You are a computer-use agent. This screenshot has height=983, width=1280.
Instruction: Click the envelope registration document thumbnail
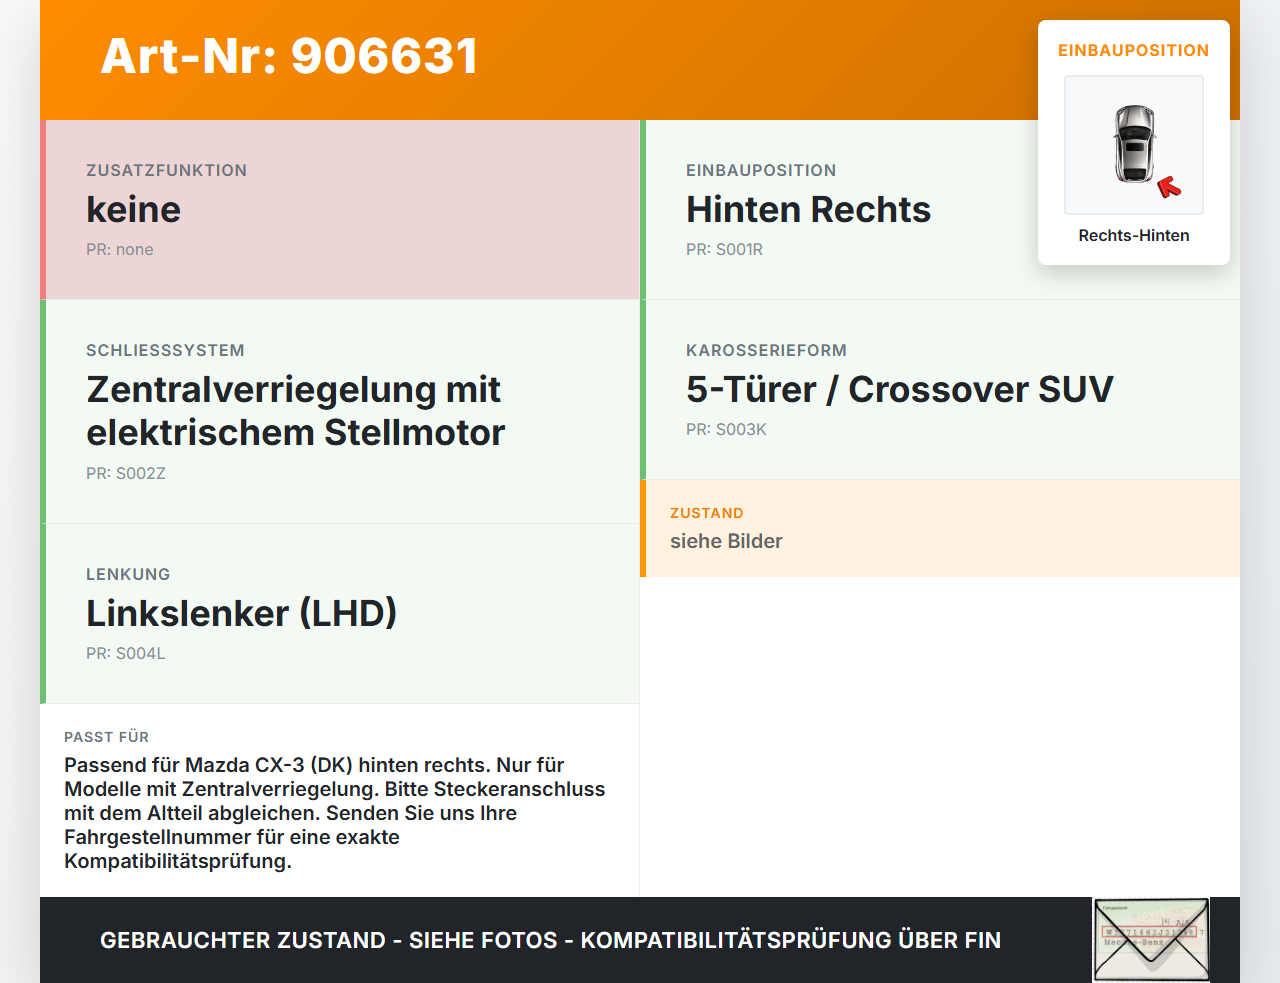pyautogui.click(x=1151, y=940)
